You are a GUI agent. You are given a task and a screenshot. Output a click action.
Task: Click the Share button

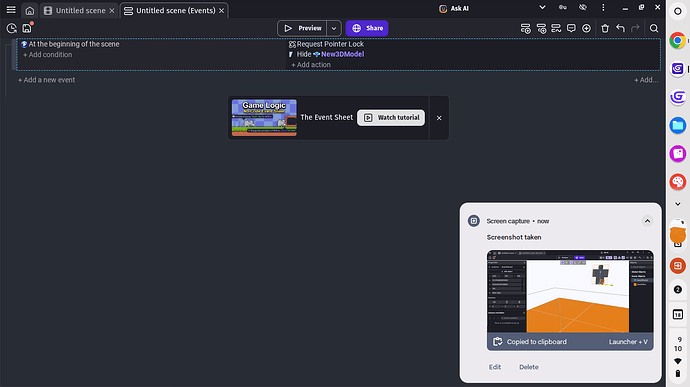pyautogui.click(x=367, y=28)
